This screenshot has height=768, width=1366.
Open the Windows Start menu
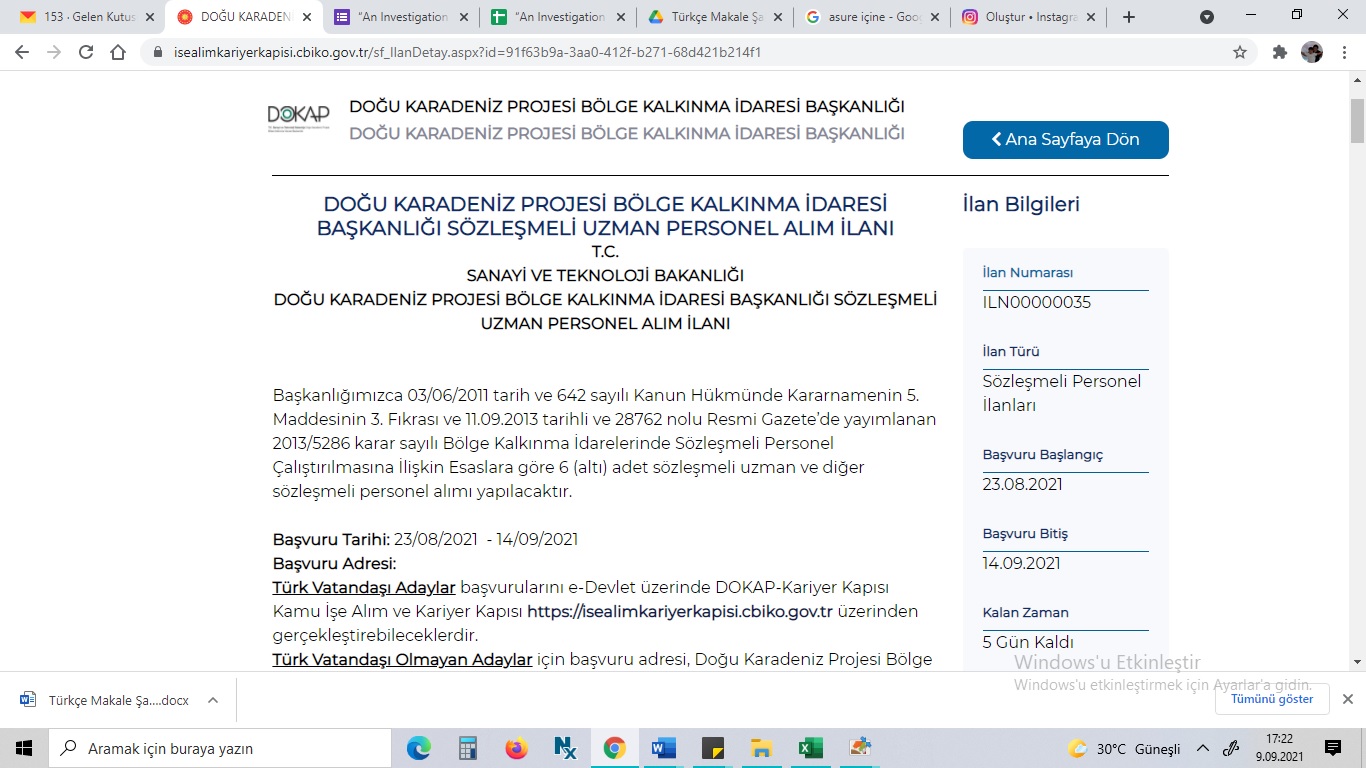click(x=24, y=748)
